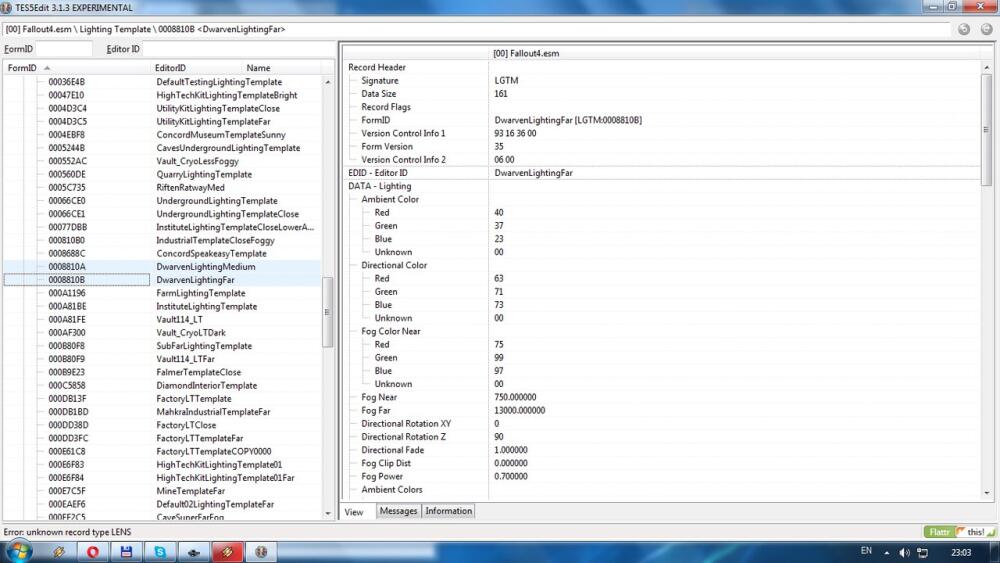Click Directional Rotation Z value 90

pos(499,437)
